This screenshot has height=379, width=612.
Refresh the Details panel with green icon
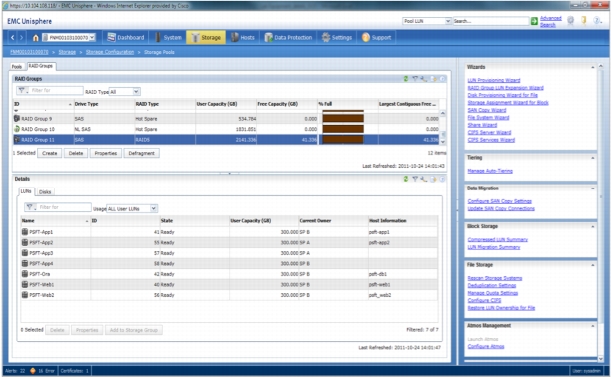(x=406, y=179)
